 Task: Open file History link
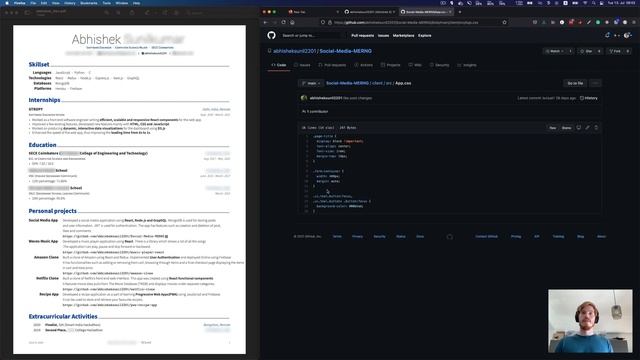coord(589,98)
